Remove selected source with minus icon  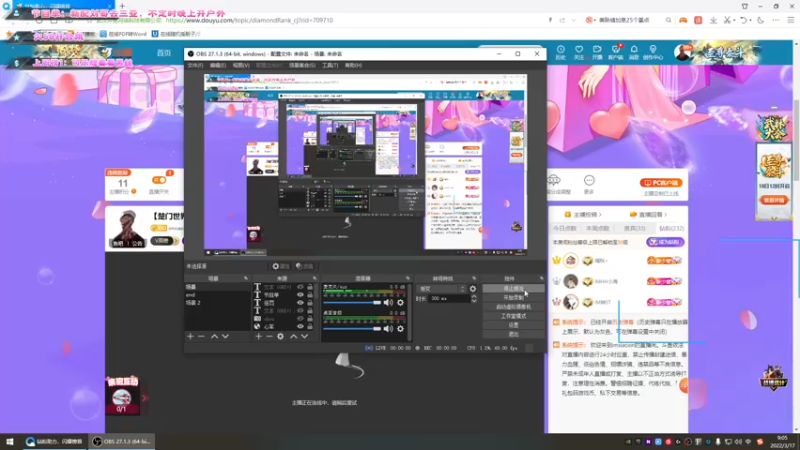click(x=269, y=337)
